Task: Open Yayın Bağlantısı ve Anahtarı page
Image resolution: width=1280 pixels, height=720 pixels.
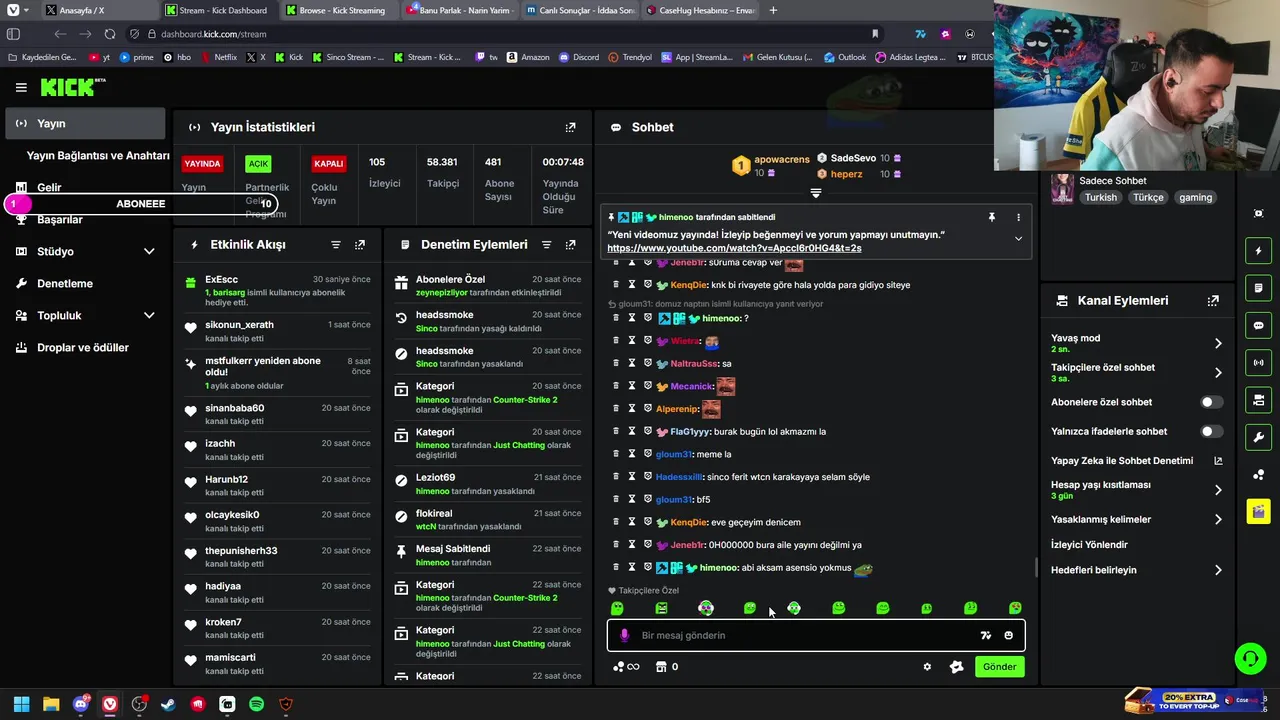Action: (x=98, y=155)
